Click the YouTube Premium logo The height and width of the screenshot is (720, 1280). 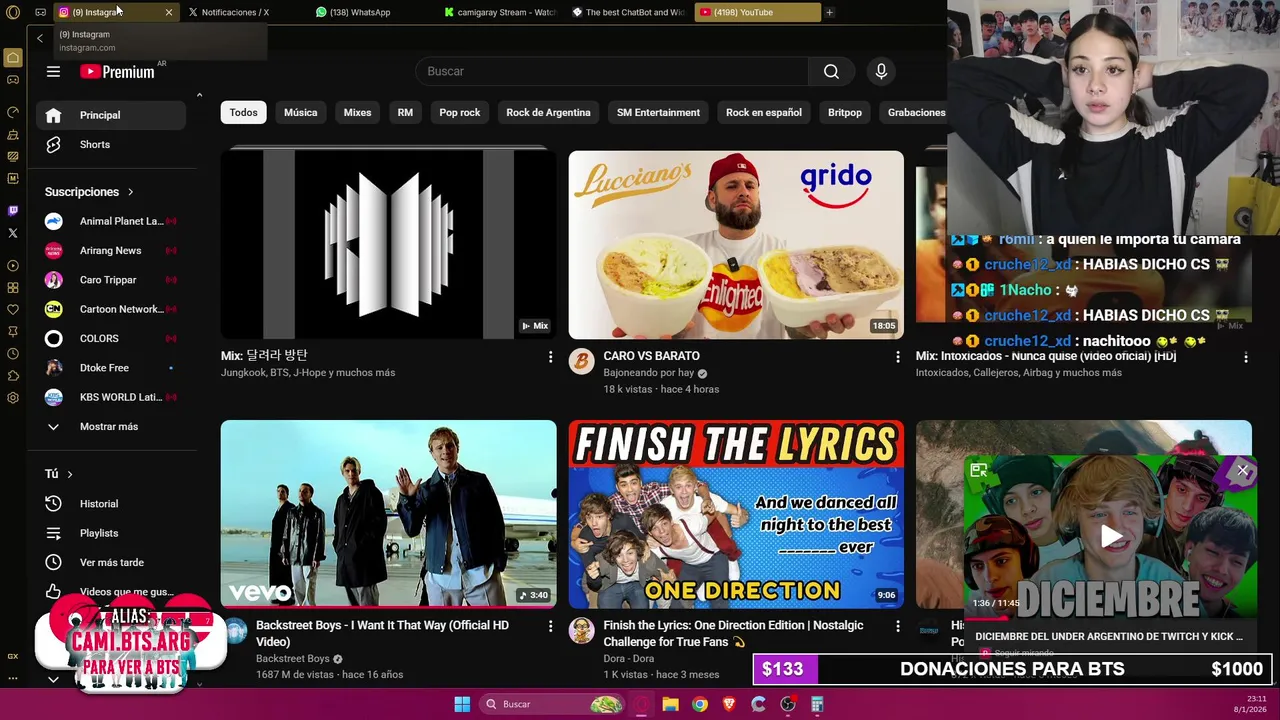[117, 72]
